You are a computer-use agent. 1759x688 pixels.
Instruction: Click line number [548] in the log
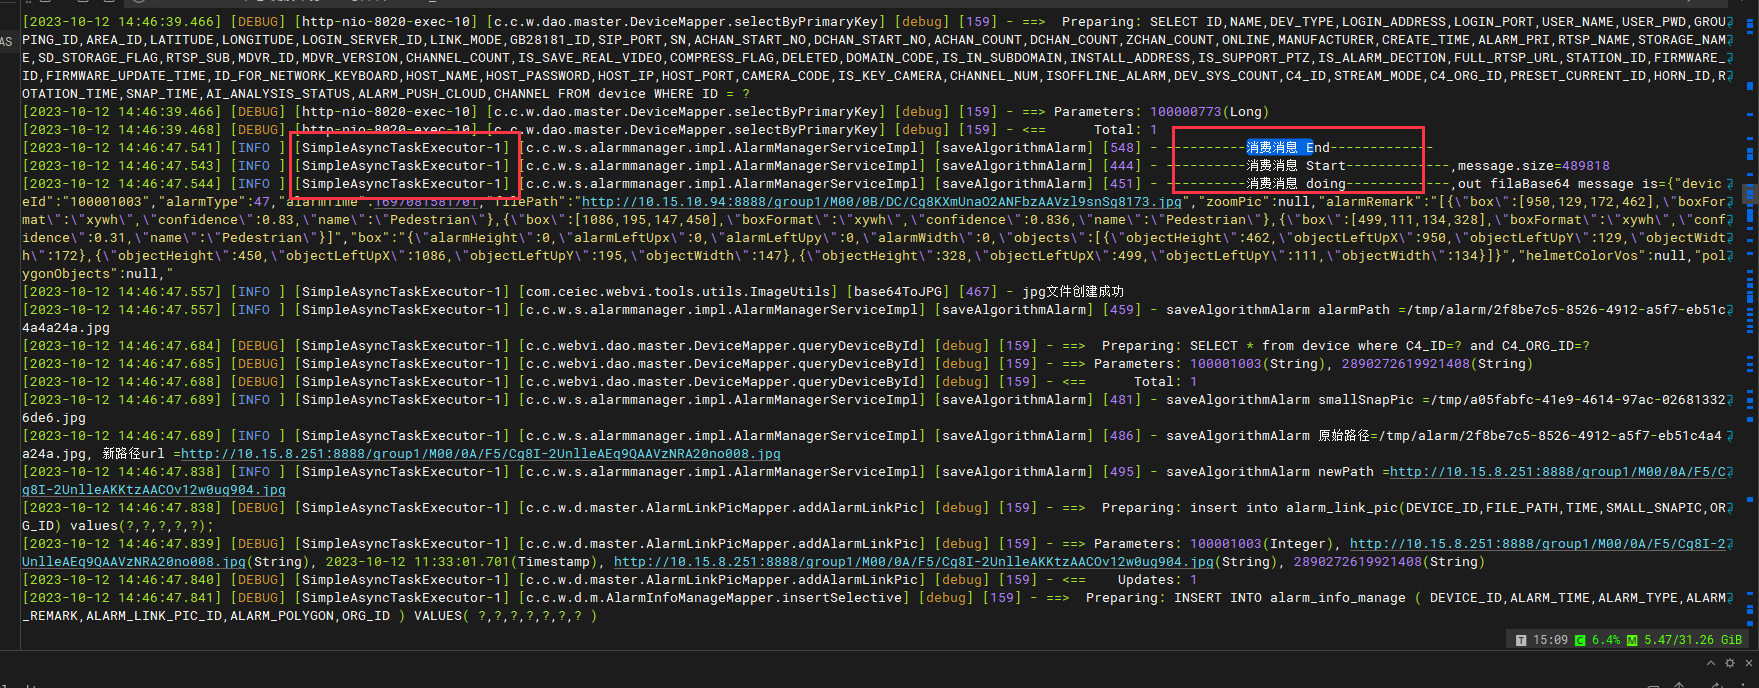point(1122,148)
